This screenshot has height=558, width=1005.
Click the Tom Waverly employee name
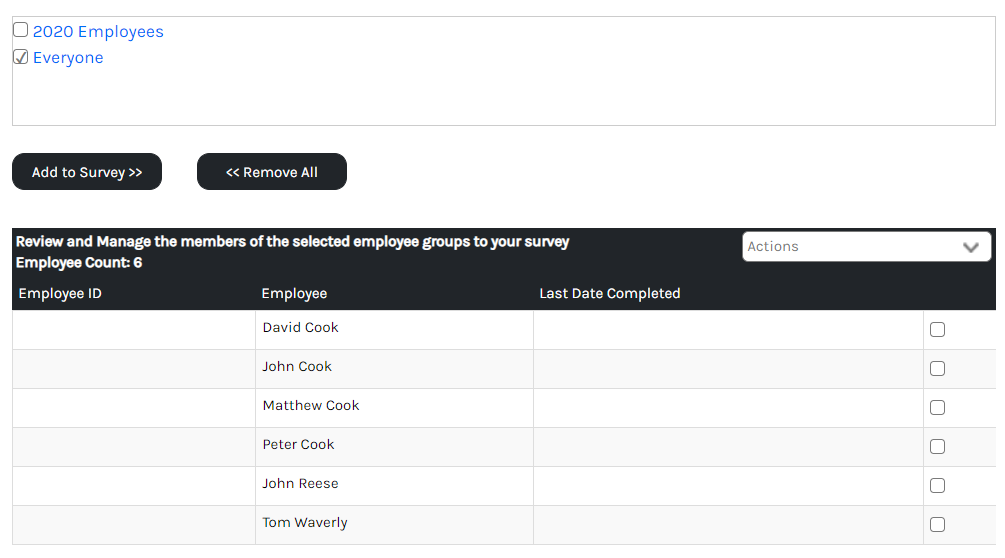[304, 523]
